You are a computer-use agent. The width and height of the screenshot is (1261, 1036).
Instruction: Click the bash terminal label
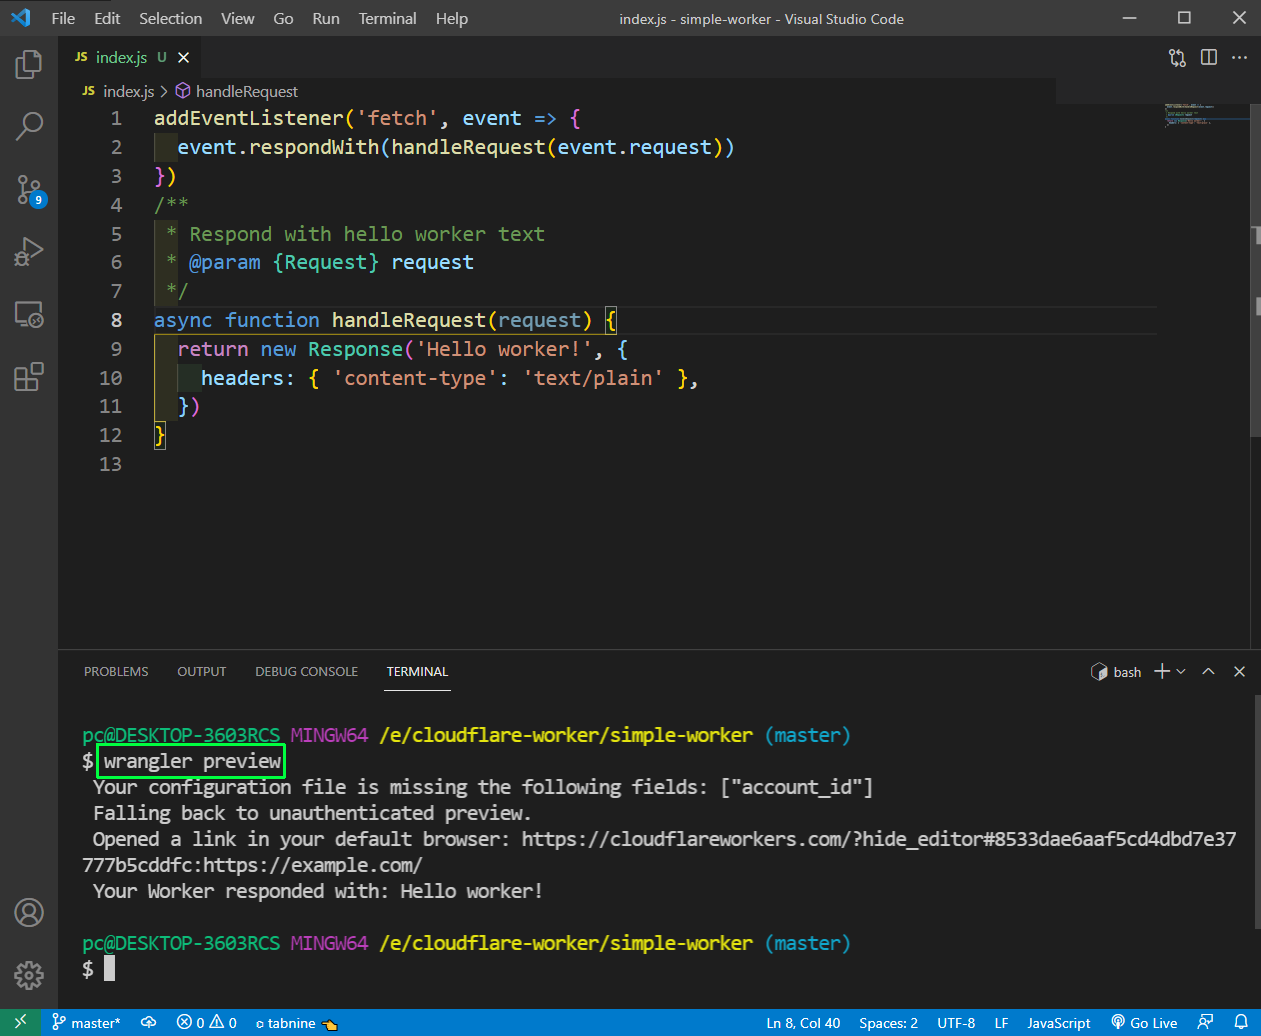tap(1116, 672)
